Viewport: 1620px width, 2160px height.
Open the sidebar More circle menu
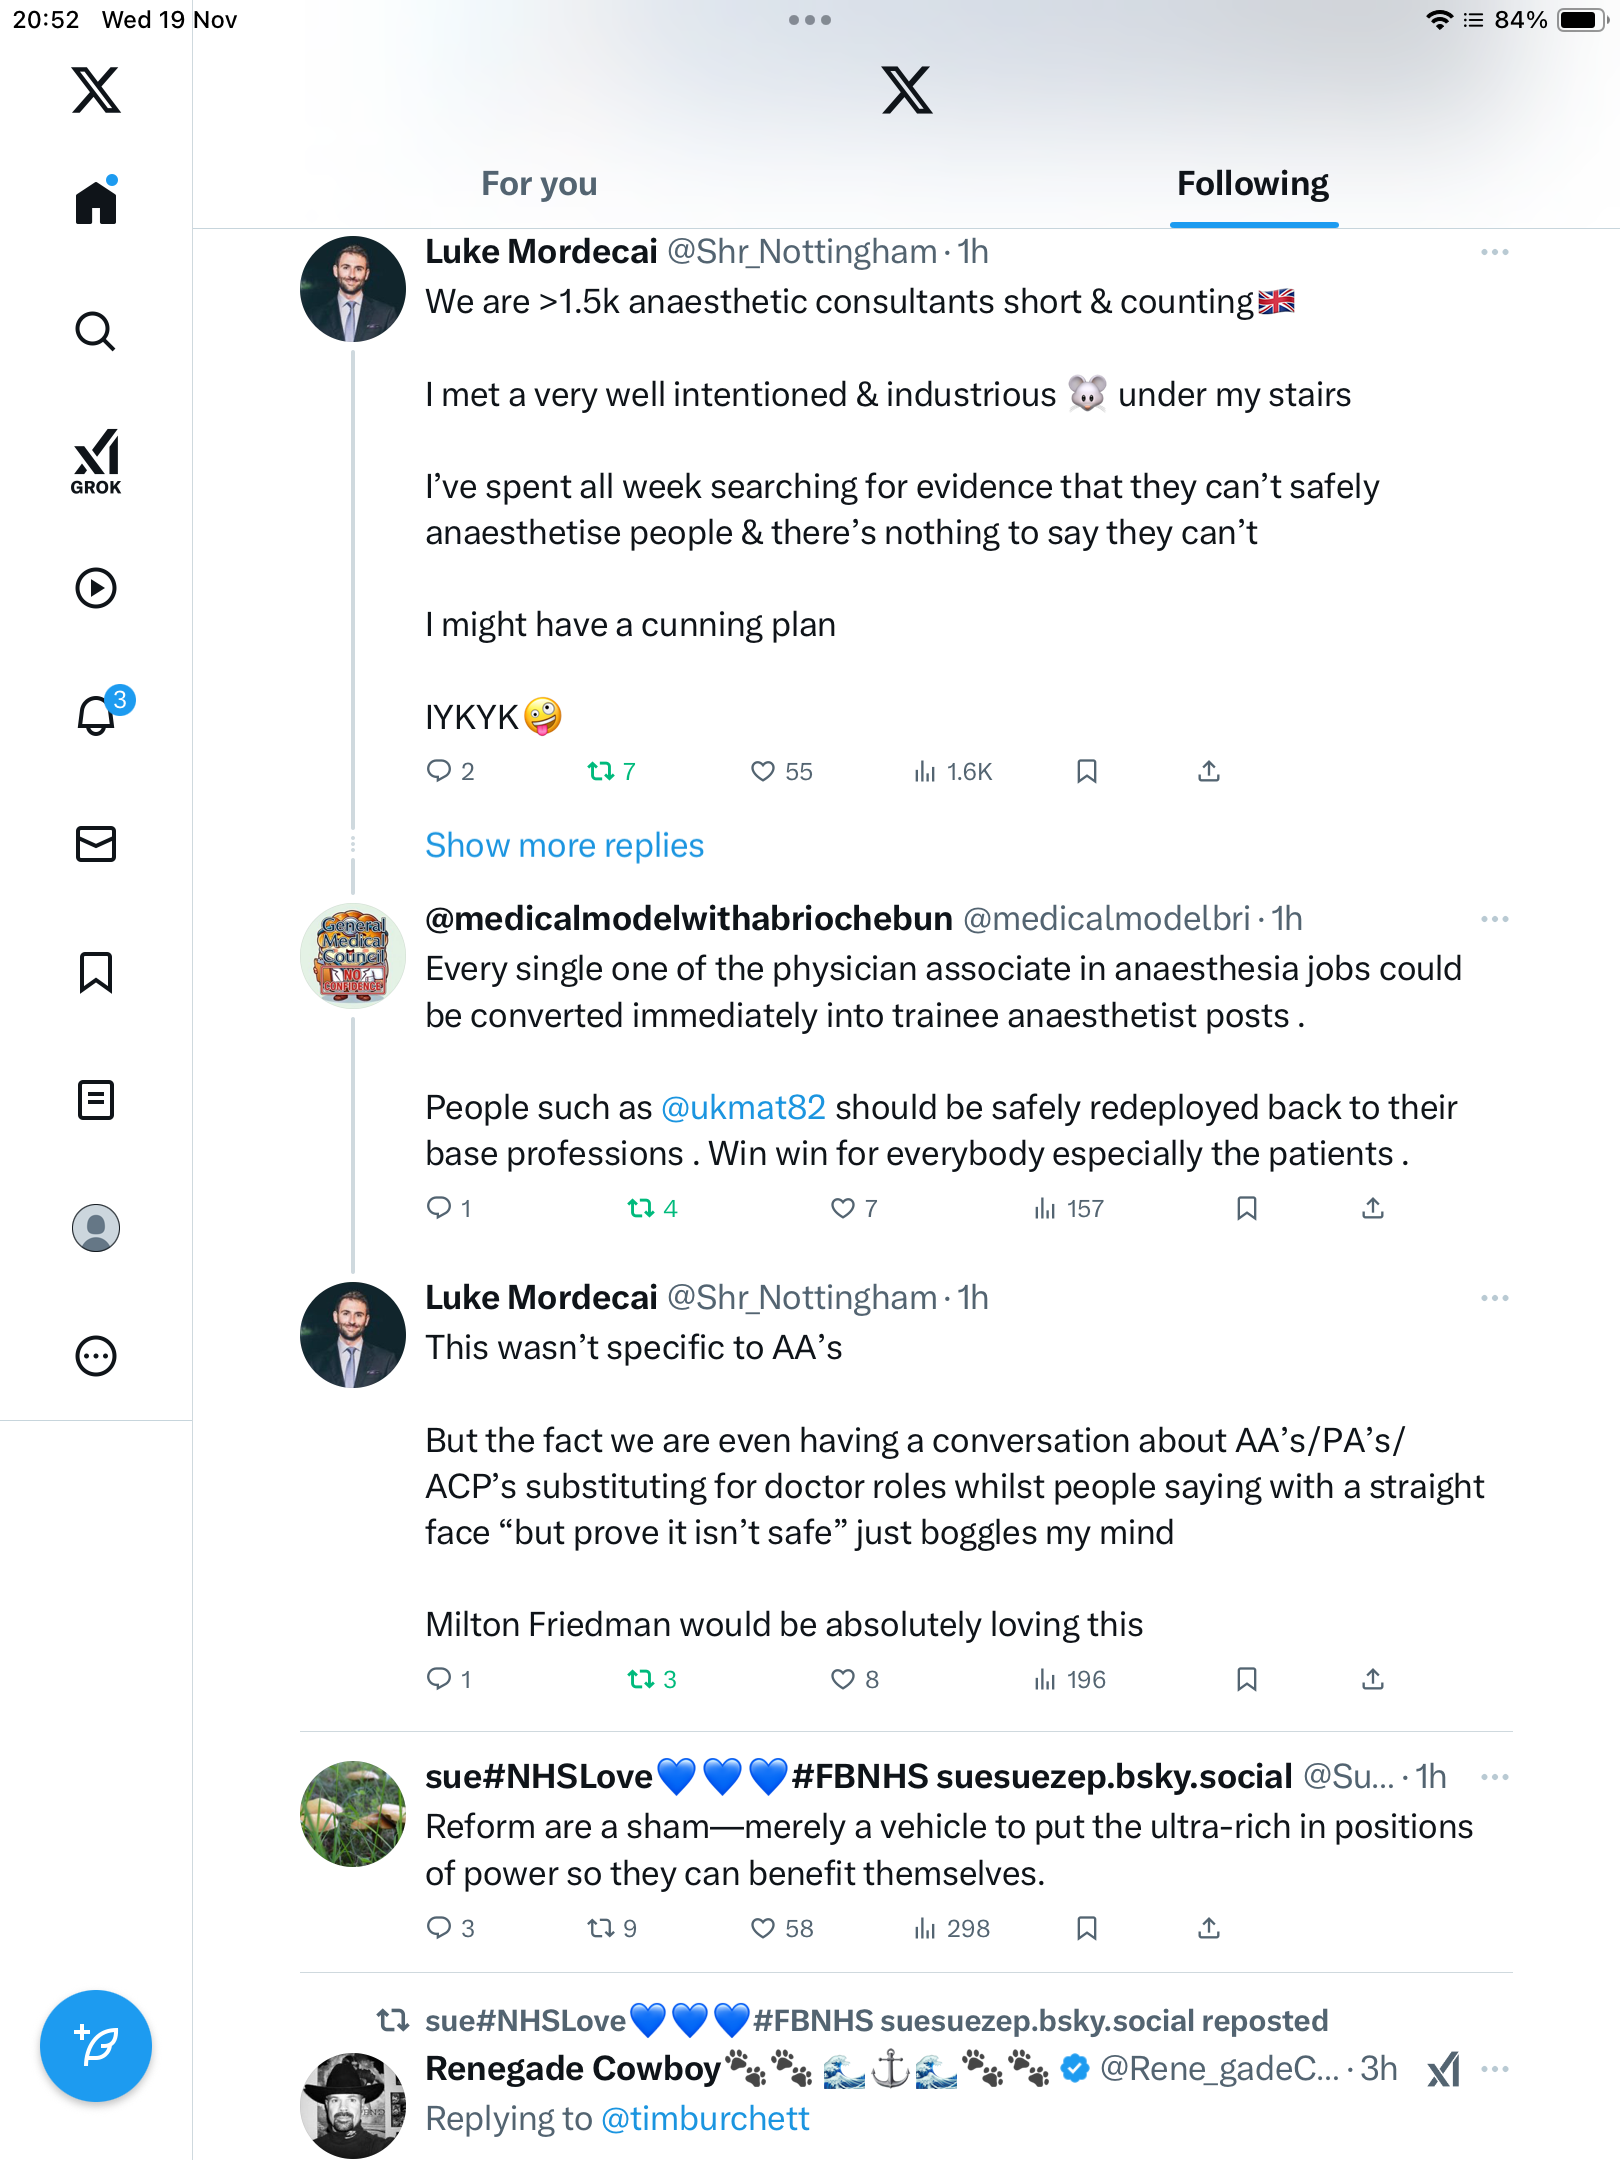tap(96, 1356)
